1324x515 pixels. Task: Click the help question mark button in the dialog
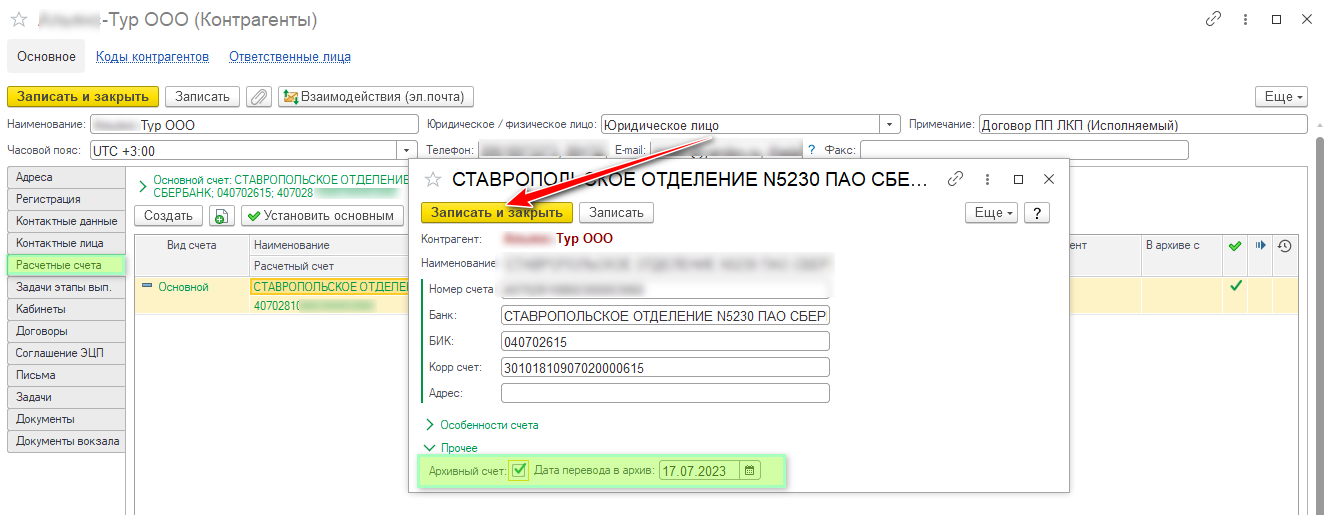(1036, 213)
